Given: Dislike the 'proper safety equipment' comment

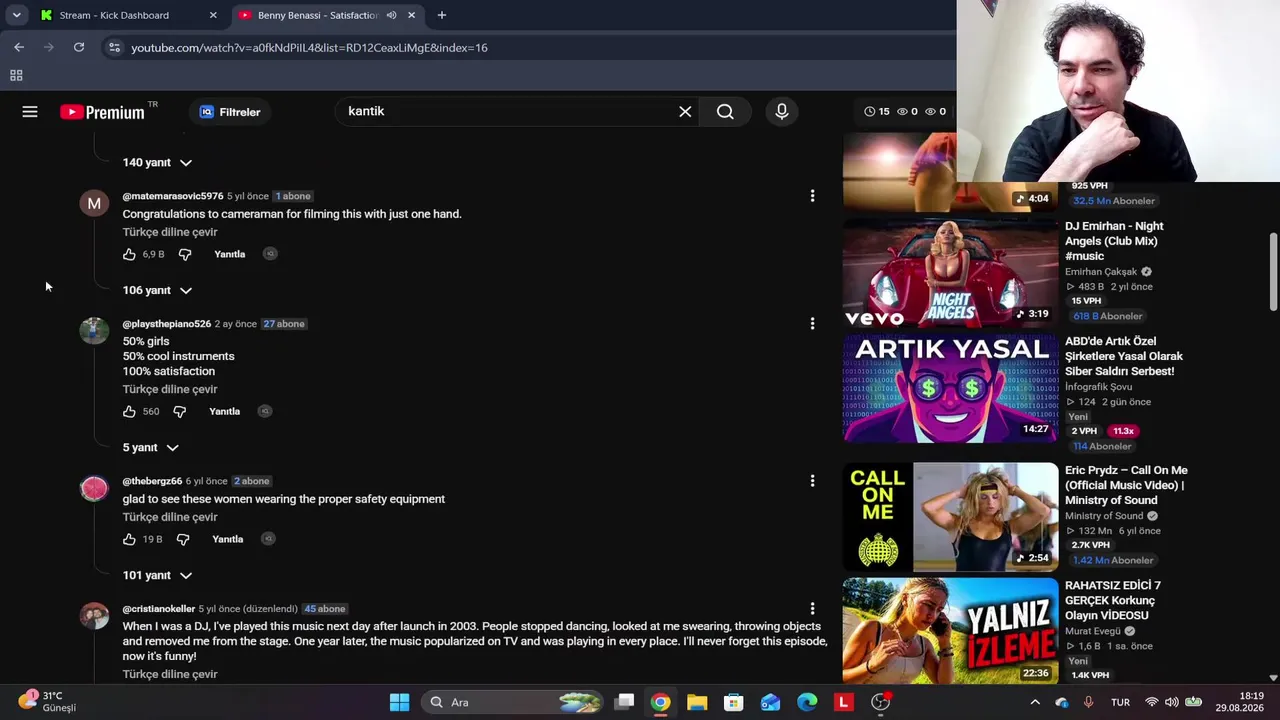Looking at the screenshot, I should point(183,539).
